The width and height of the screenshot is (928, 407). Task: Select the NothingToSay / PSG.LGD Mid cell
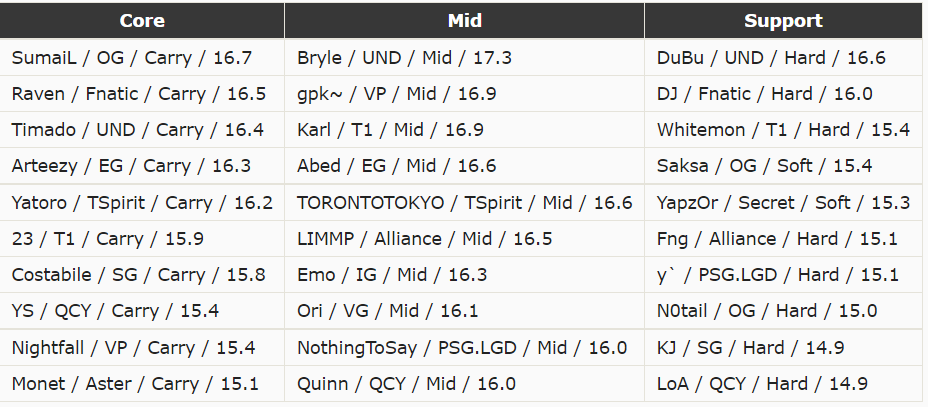coord(462,348)
